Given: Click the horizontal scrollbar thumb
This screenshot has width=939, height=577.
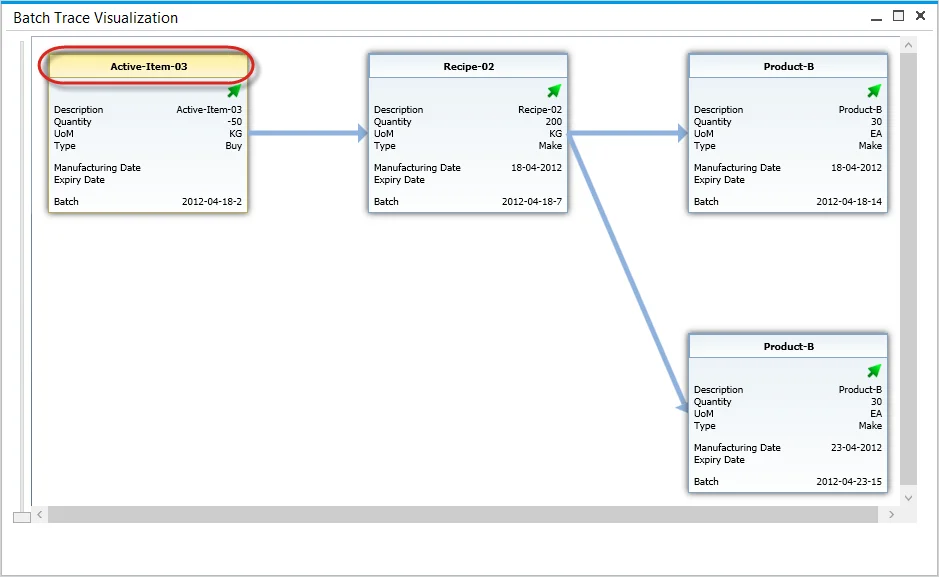Looking at the screenshot, I should [465, 514].
